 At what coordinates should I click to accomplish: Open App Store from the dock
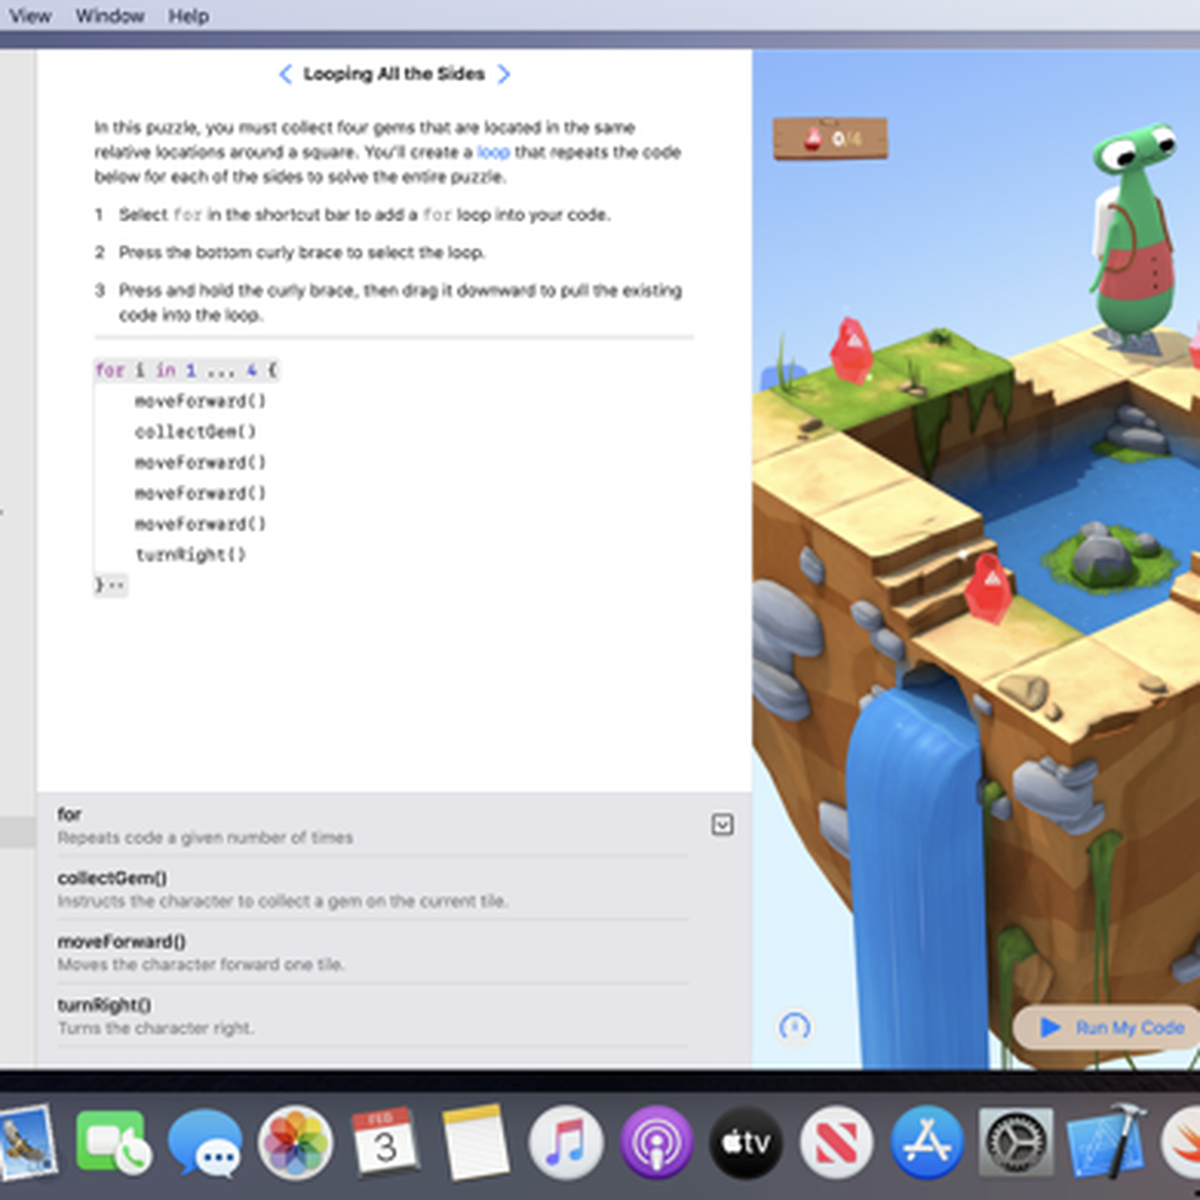[927, 1141]
